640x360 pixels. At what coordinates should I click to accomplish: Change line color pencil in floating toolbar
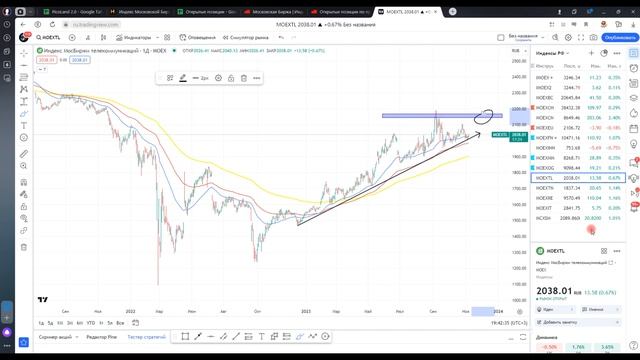(183, 78)
